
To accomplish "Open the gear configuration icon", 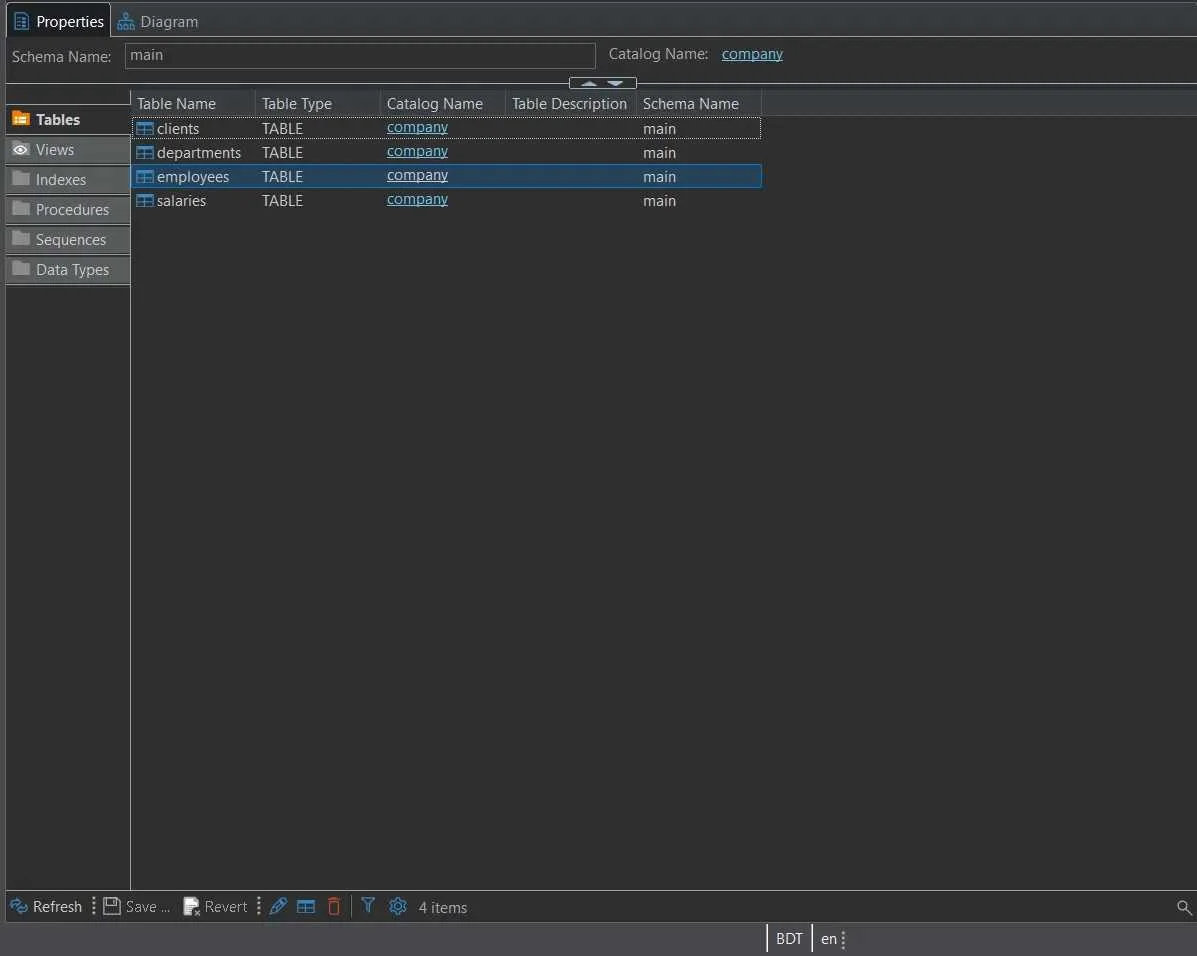I will pyautogui.click(x=398, y=906).
